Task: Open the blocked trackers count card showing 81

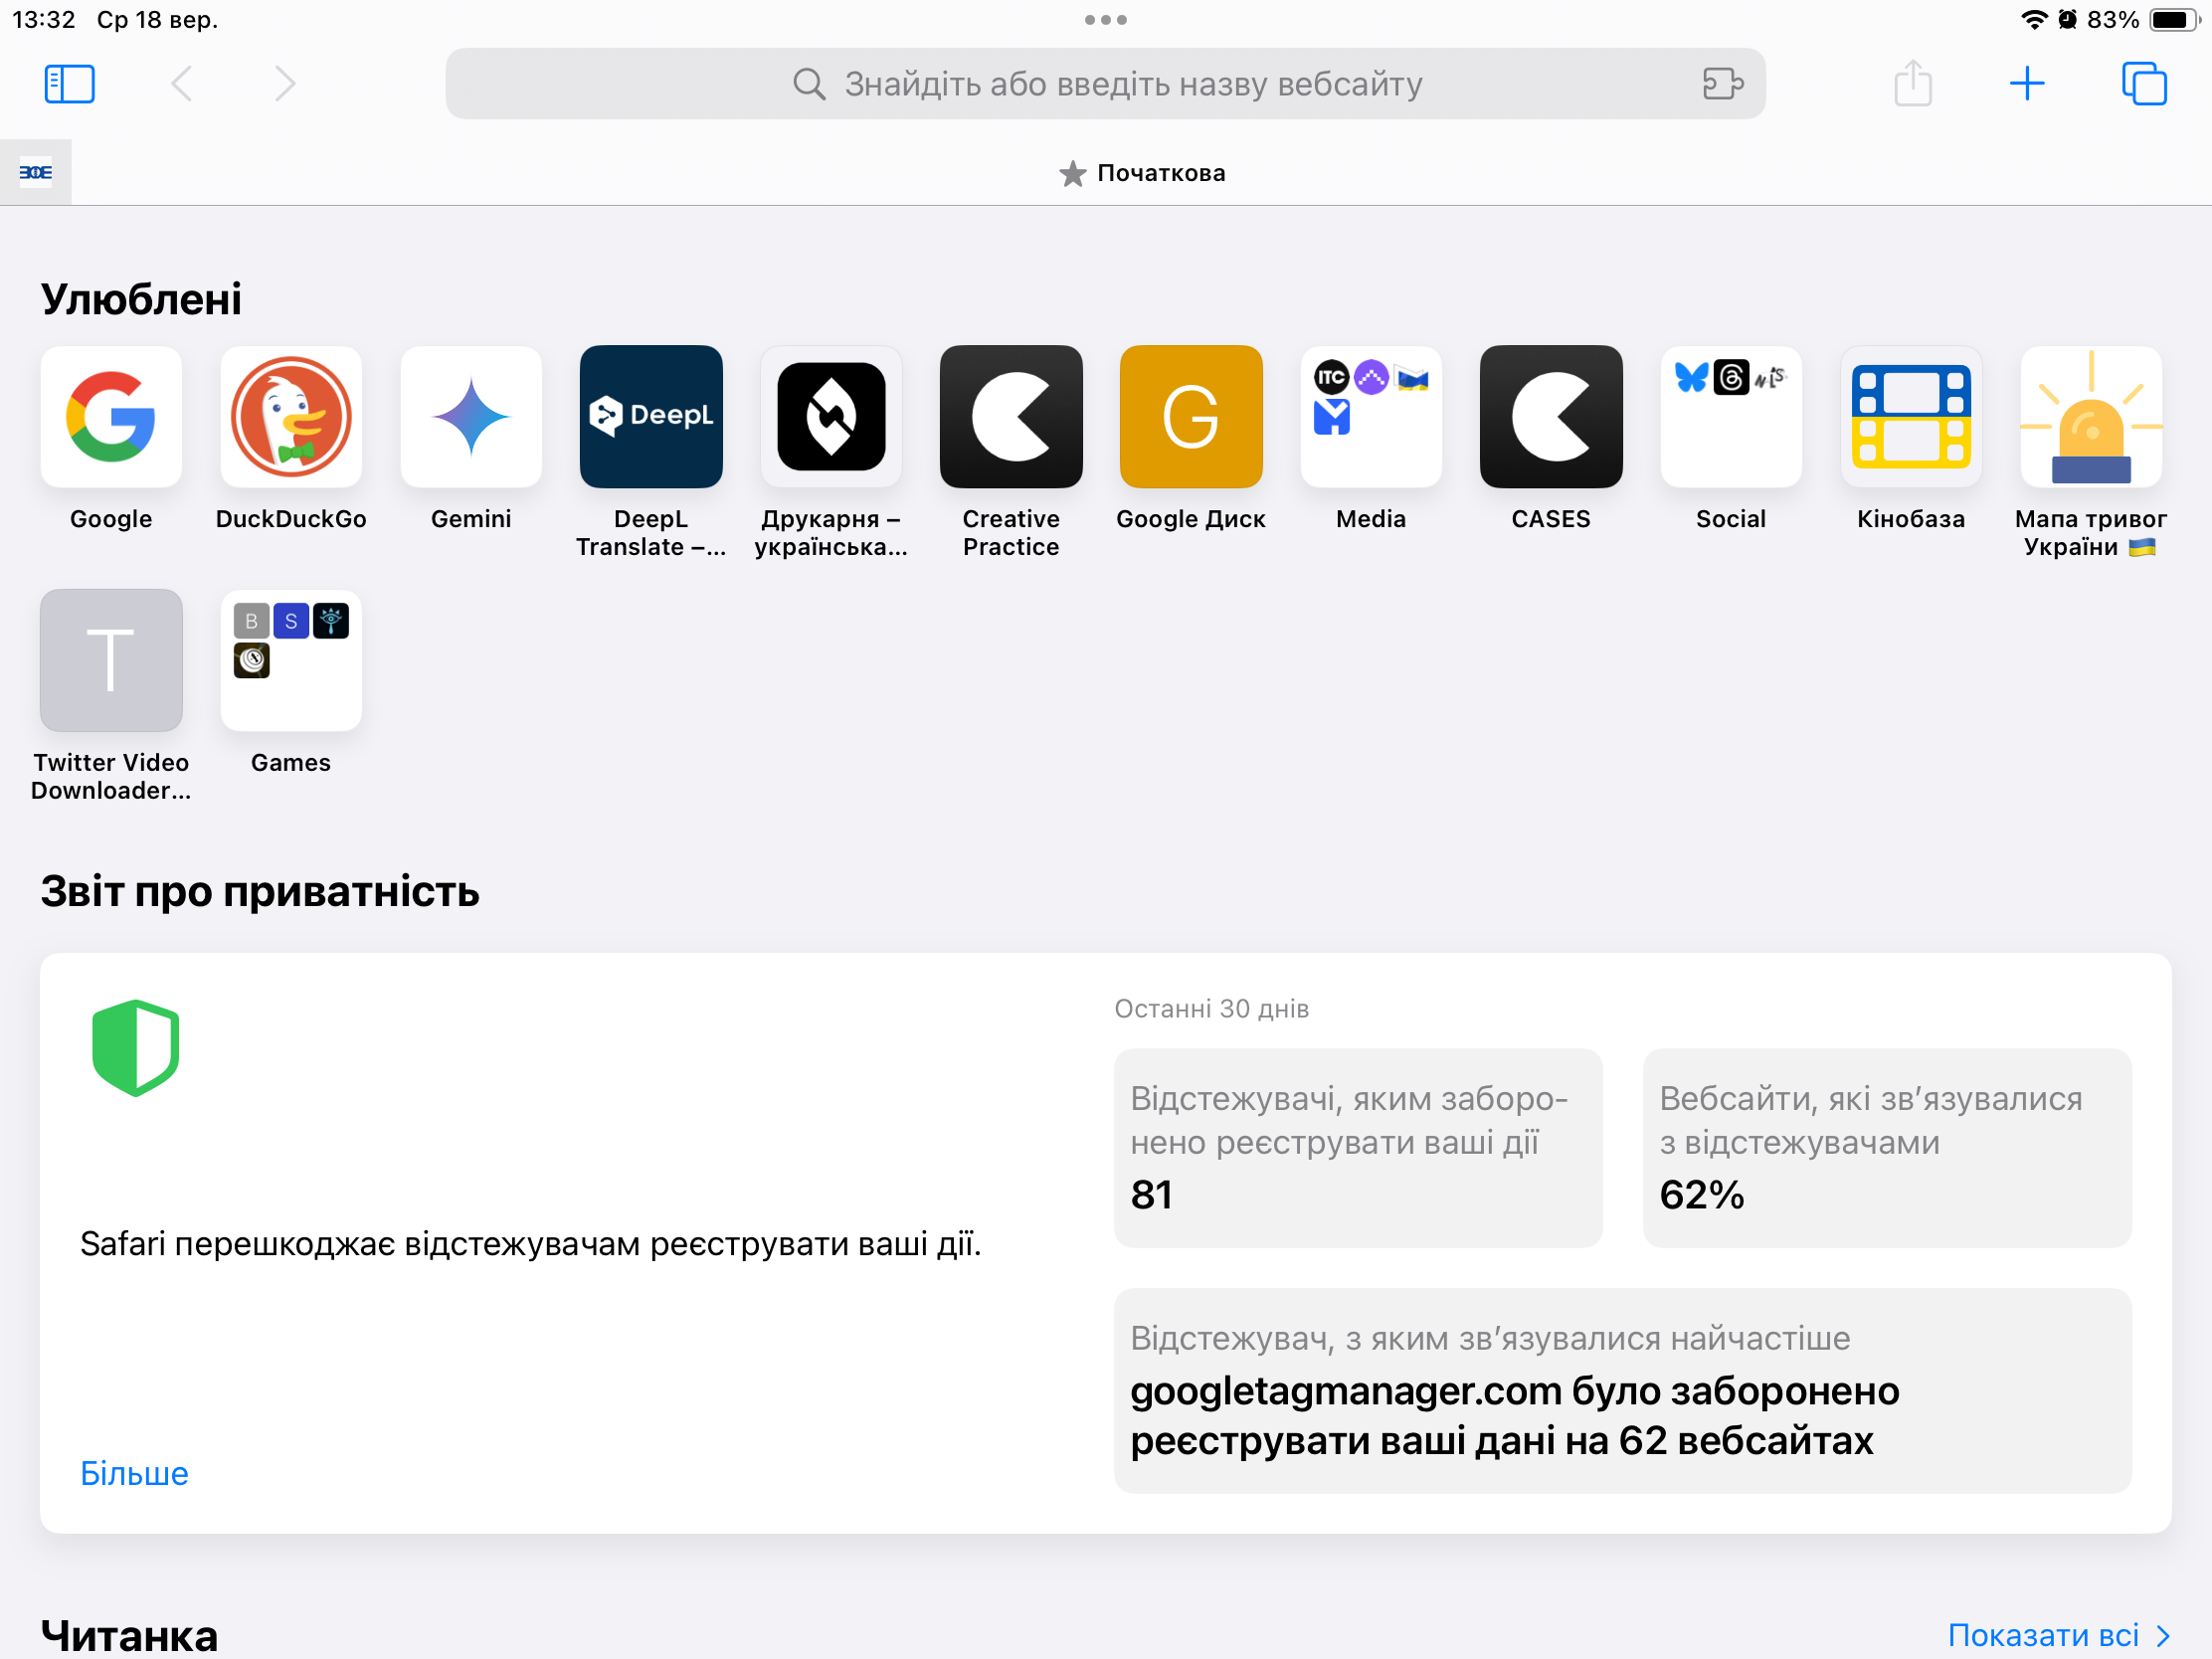Action: click(1358, 1147)
